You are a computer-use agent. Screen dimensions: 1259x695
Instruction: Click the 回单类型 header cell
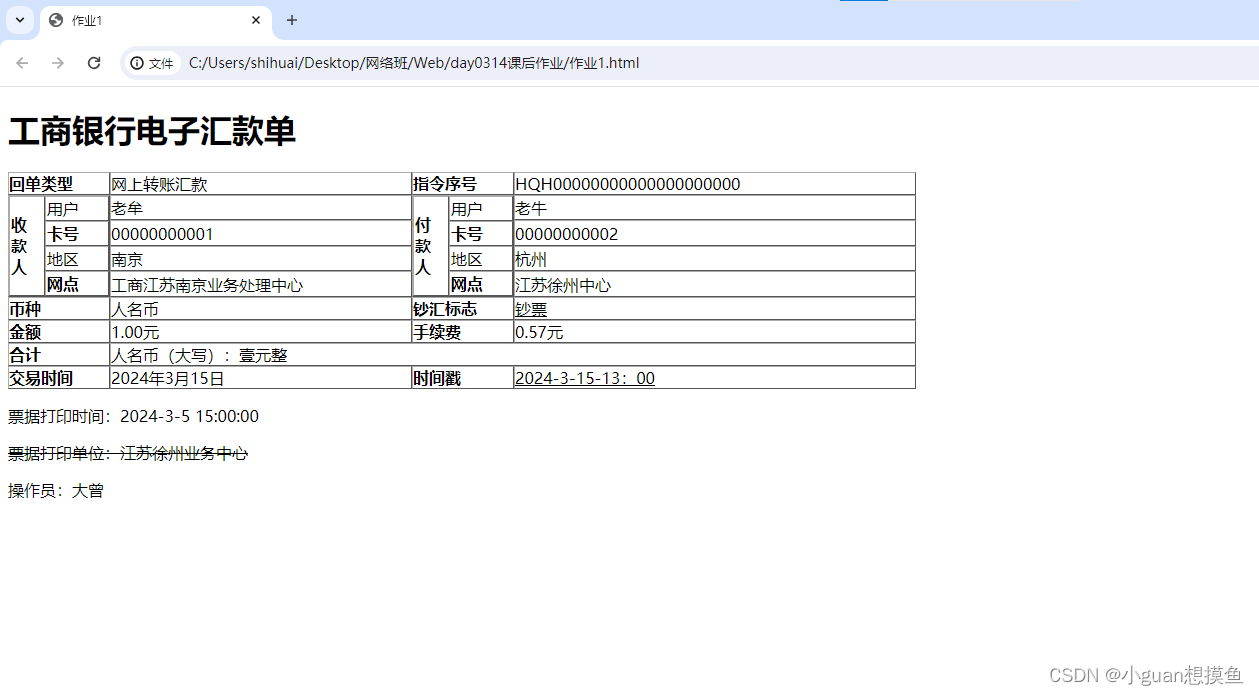[x=59, y=184]
